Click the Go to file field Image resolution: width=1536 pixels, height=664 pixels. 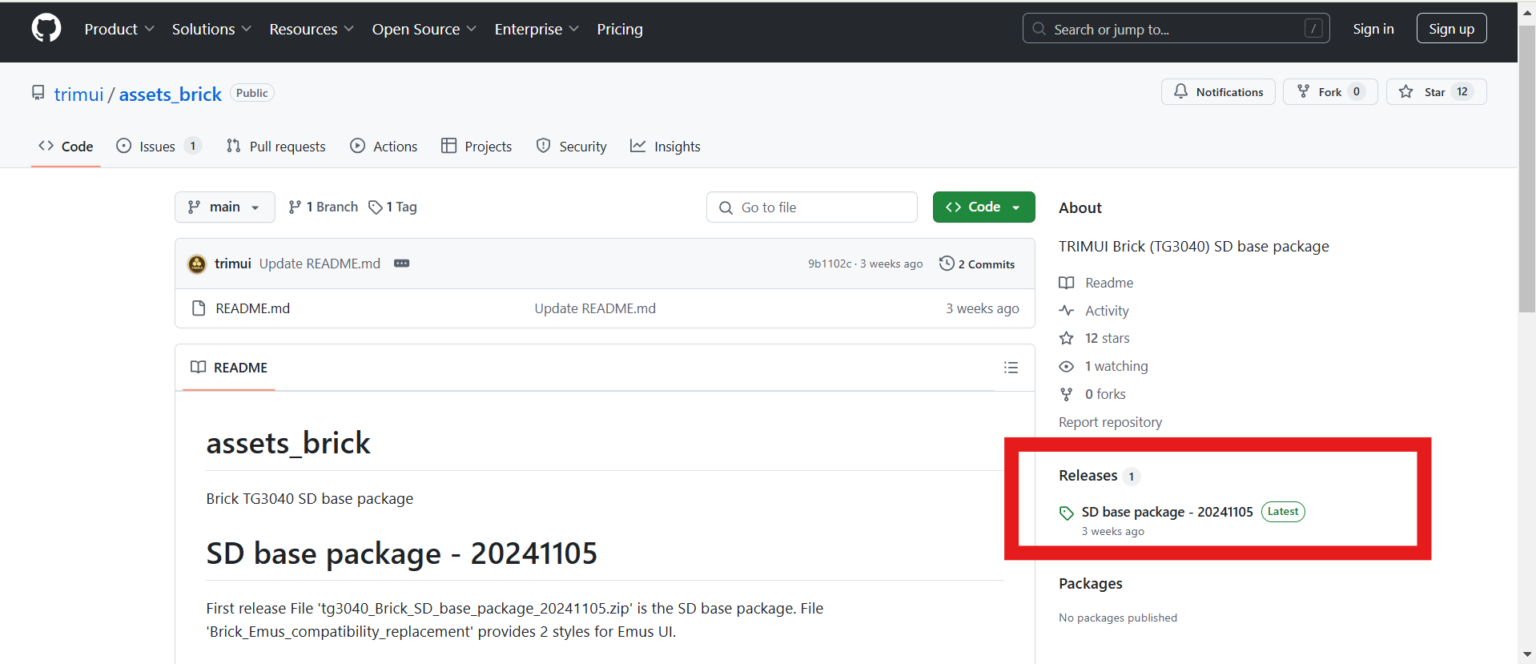click(812, 207)
